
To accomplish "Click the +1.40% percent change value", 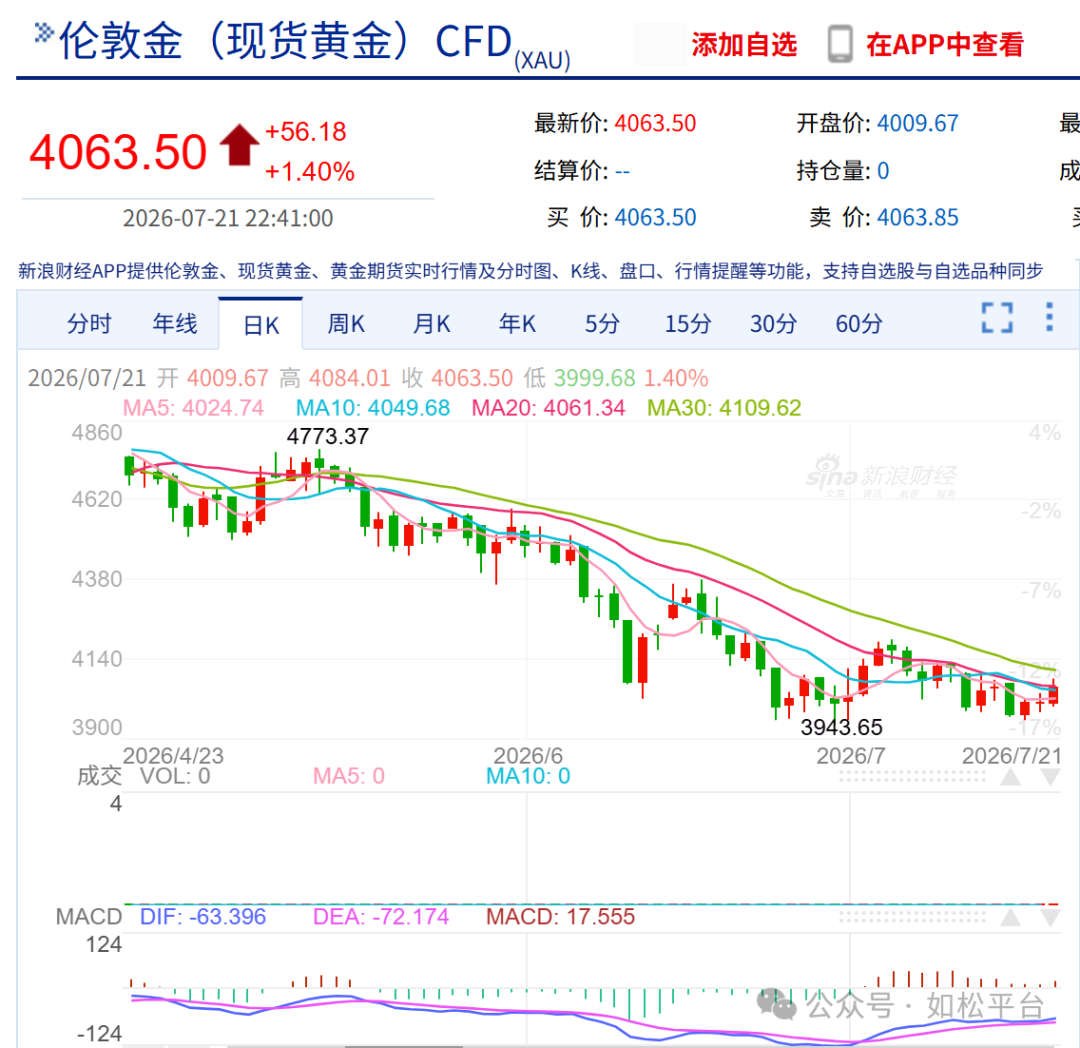I will pos(310,171).
